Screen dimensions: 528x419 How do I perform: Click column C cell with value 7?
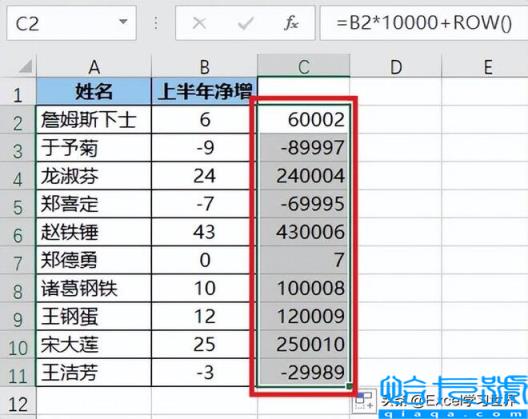coord(303,260)
